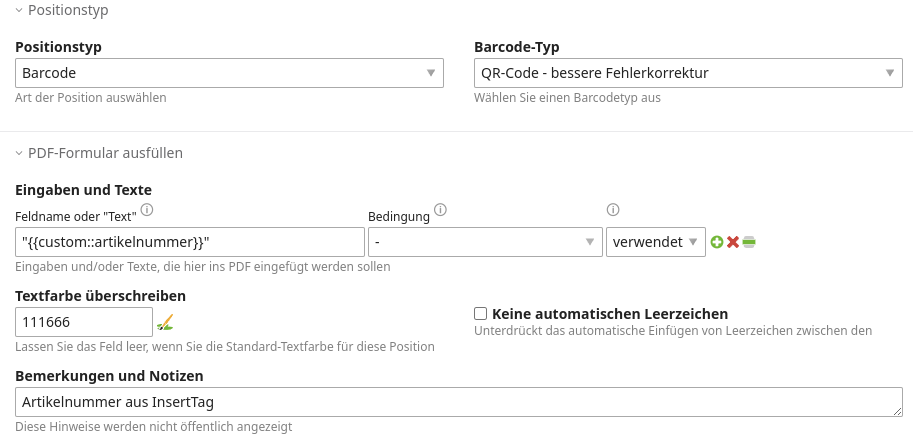Click info icon above the 'verwendet' dropdown

(x=613, y=210)
